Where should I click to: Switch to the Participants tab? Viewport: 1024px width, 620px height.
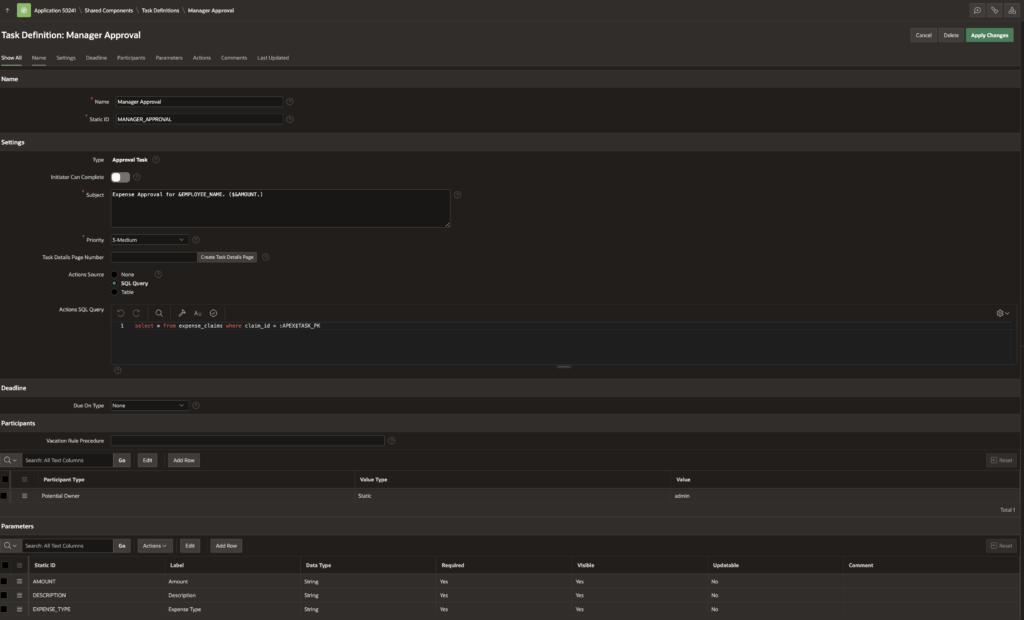[x=131, y=58]
